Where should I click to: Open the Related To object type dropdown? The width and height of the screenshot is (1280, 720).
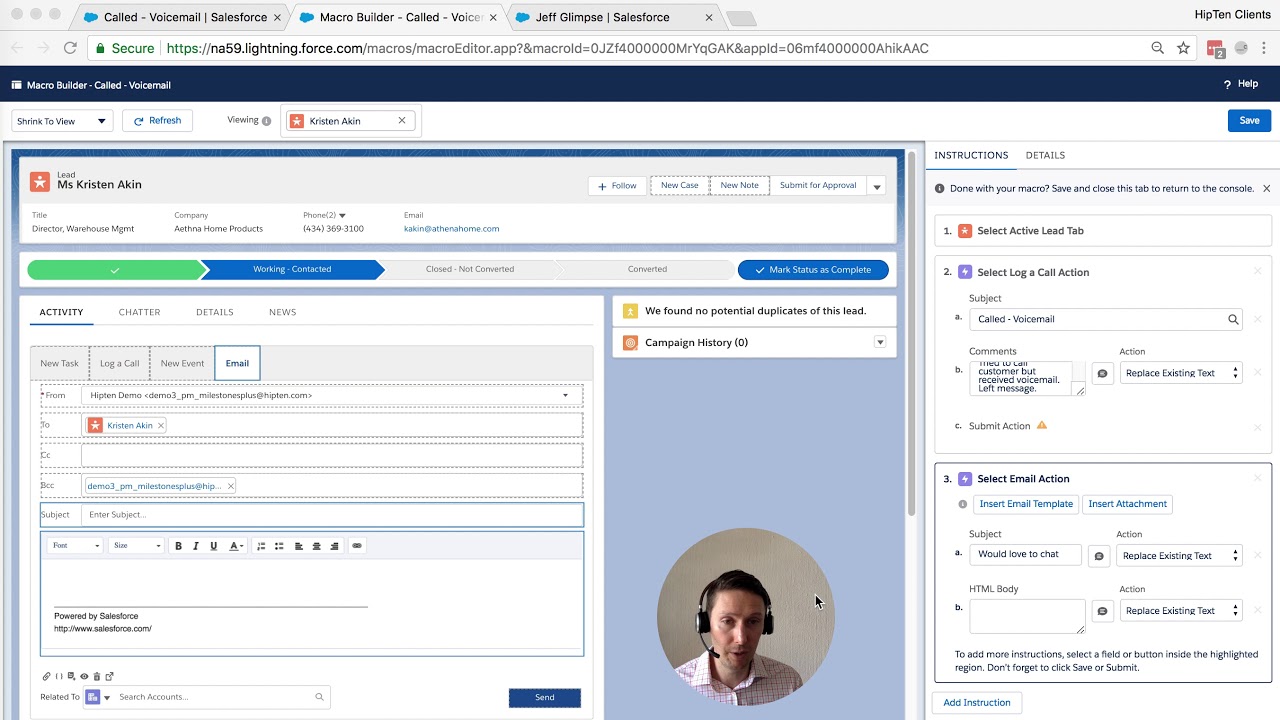click(x=99, y=697)
